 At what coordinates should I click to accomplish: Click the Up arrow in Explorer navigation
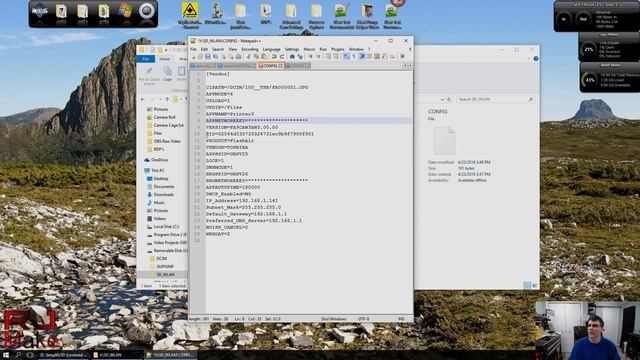tap(167, 99)
